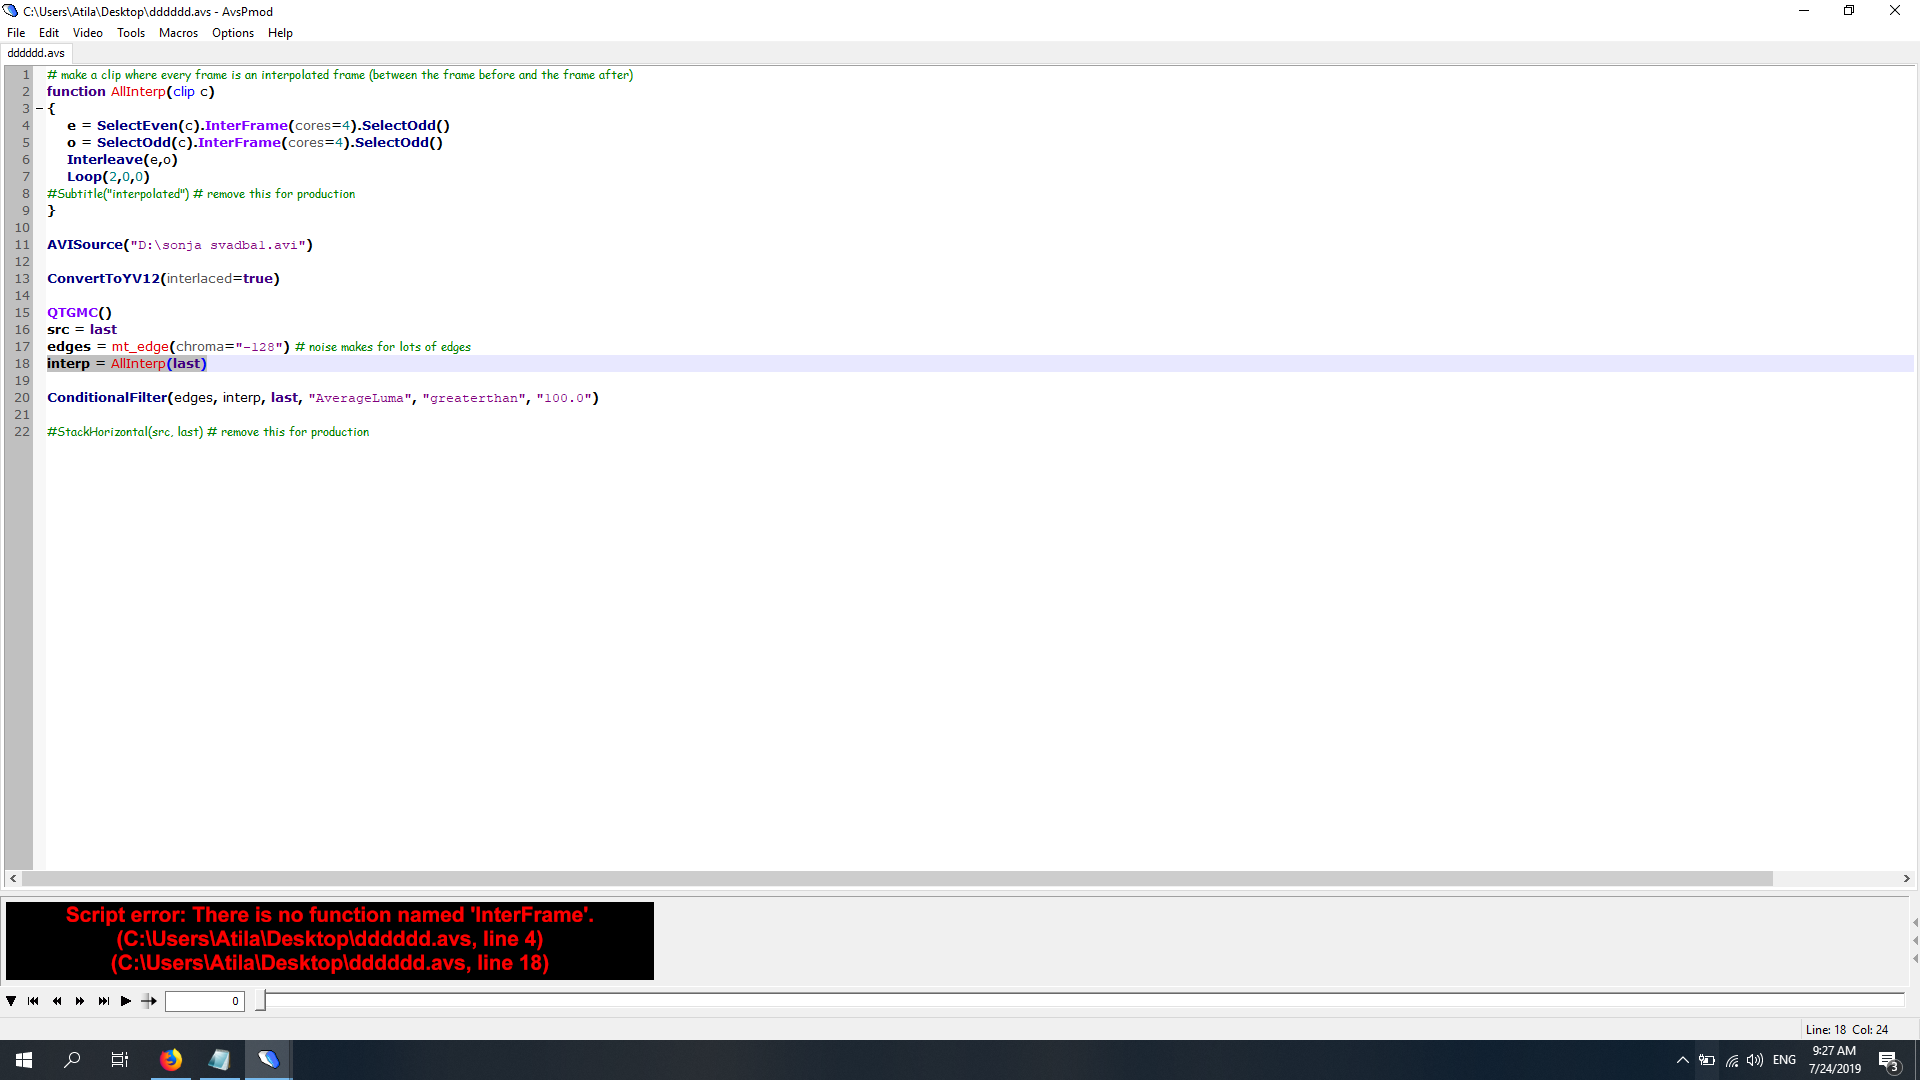The height and width of the screenshot is (1080, 1920).
Task: Open the Windows notification center icon
Action: (1888, 1060)
